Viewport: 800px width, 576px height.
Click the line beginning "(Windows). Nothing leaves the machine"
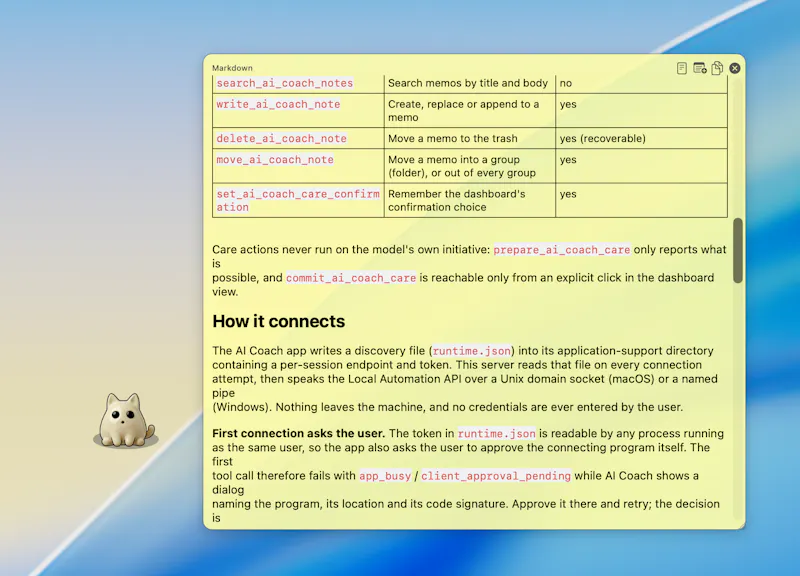pyautogui.click(x=447, y=407)
